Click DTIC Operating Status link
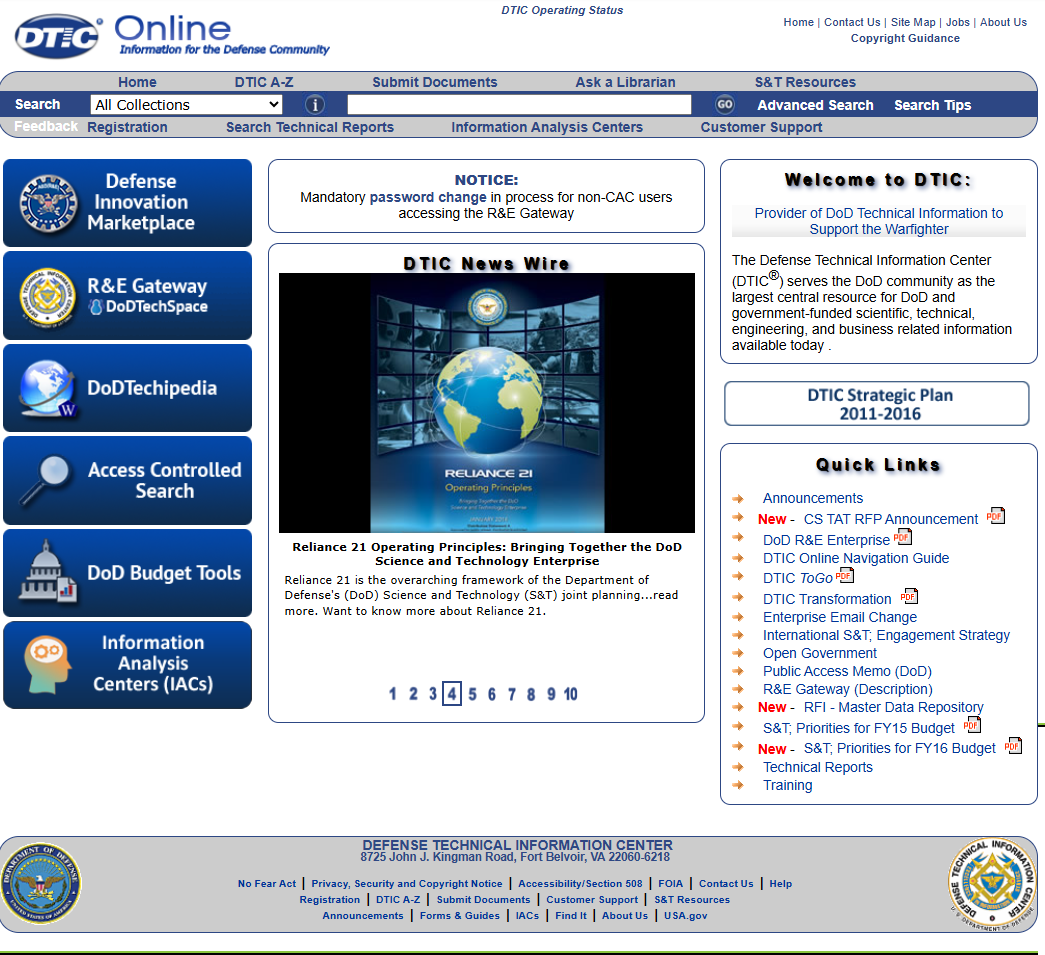The width and height of the screenshot is (1045, 955). (562, 10)
